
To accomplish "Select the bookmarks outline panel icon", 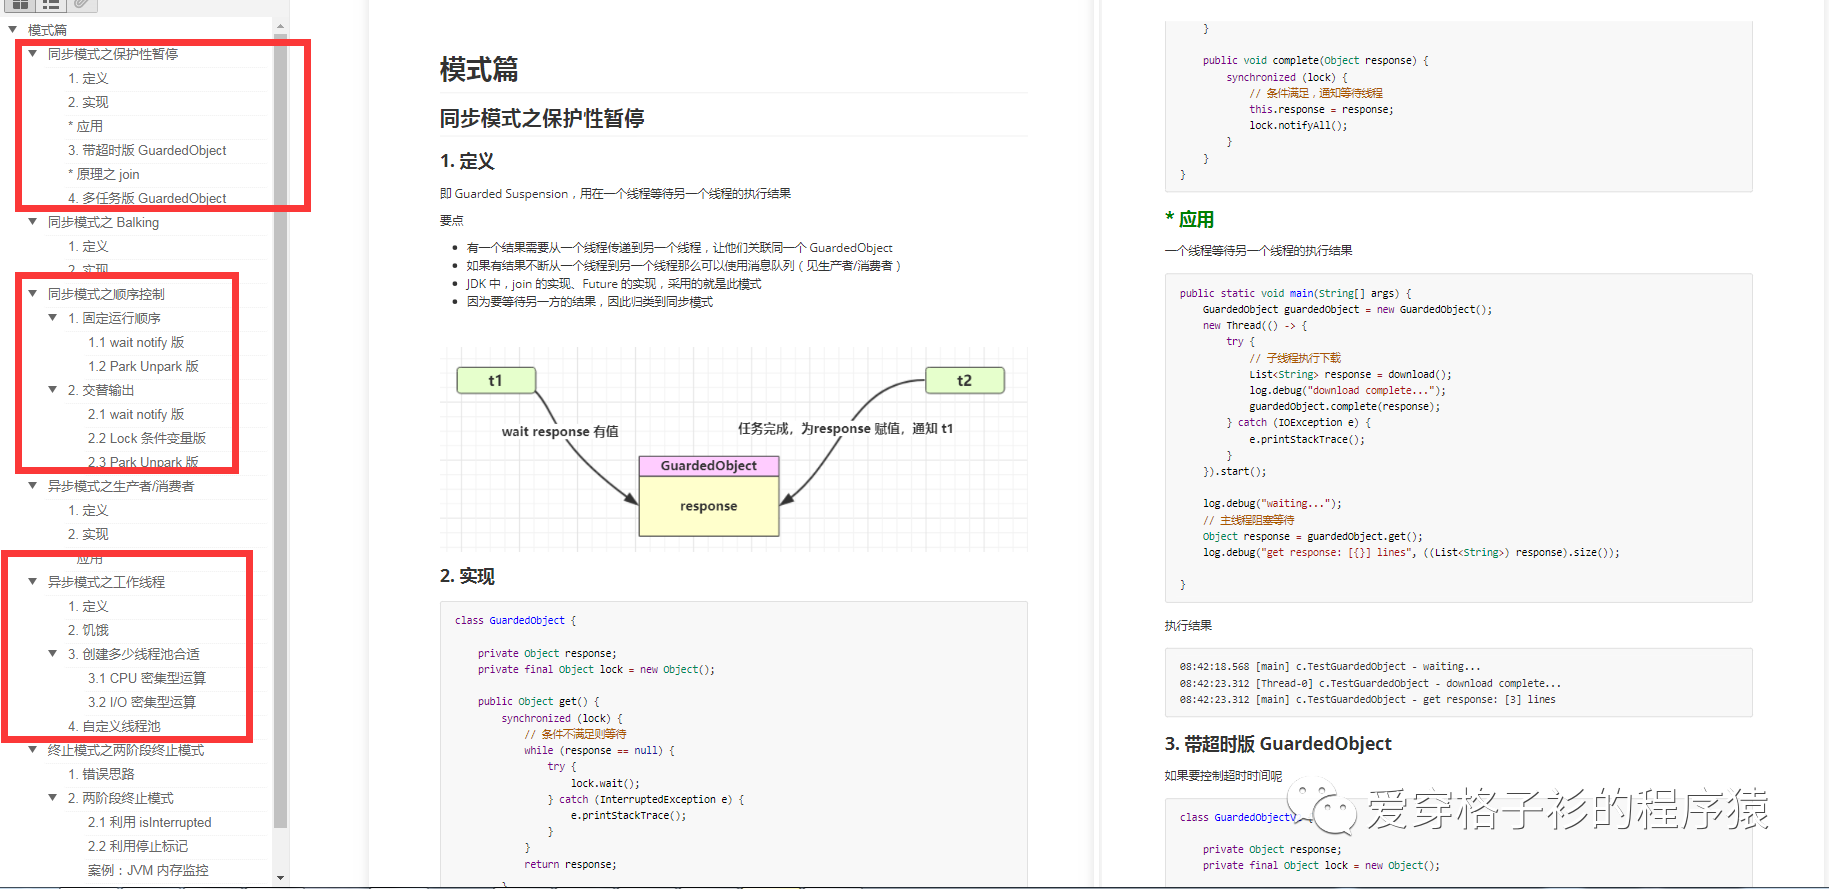I will 51,4.
